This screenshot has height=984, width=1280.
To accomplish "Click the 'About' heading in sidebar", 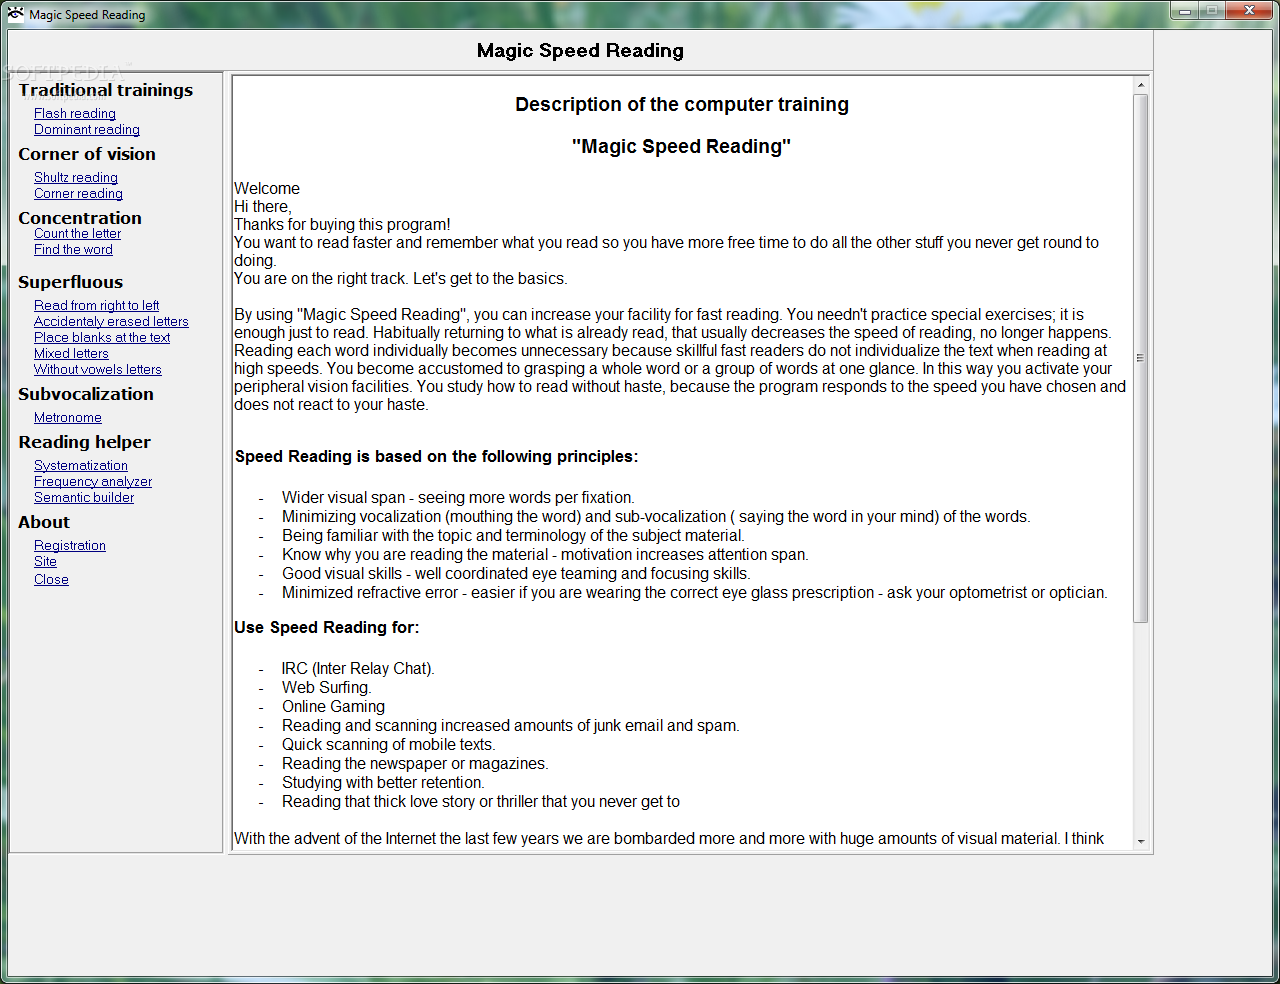I will pos(44,522).
